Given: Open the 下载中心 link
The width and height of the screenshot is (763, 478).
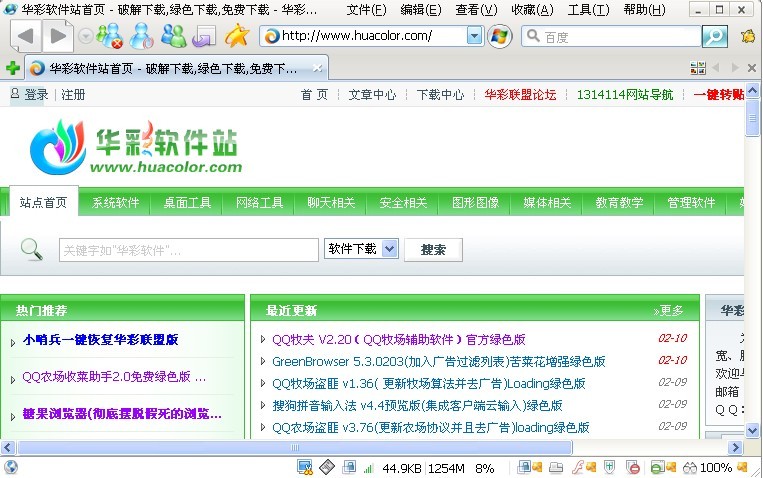Looking at the screenshot, I should point(440,94).
